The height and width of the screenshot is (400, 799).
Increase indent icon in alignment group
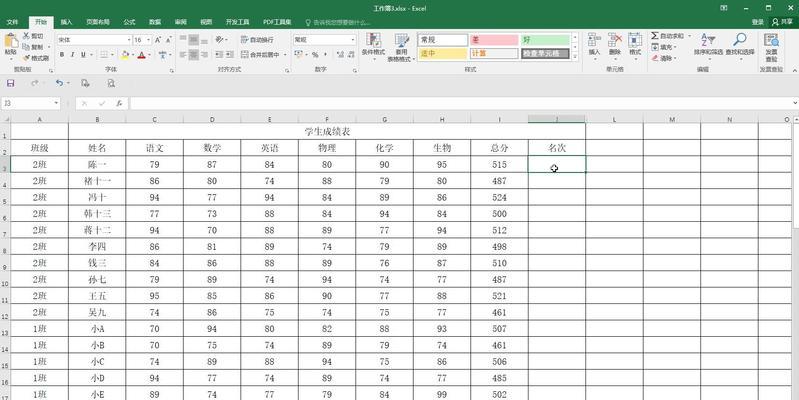click(230, 55)
